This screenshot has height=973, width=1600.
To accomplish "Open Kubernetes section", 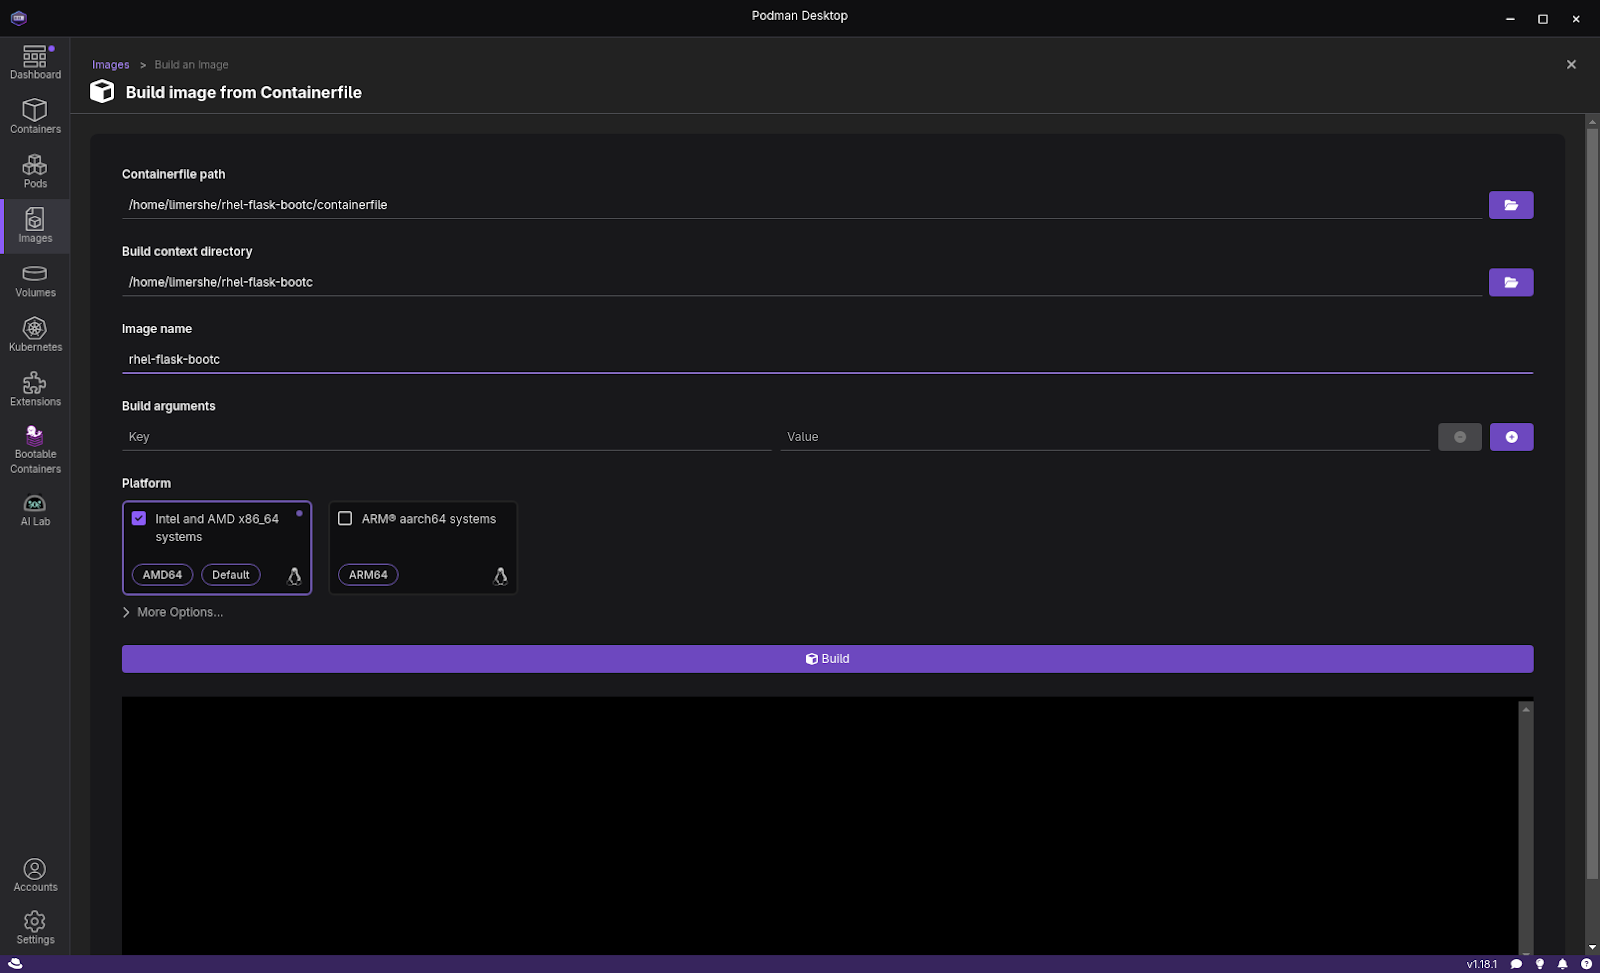I will (35, 335).
